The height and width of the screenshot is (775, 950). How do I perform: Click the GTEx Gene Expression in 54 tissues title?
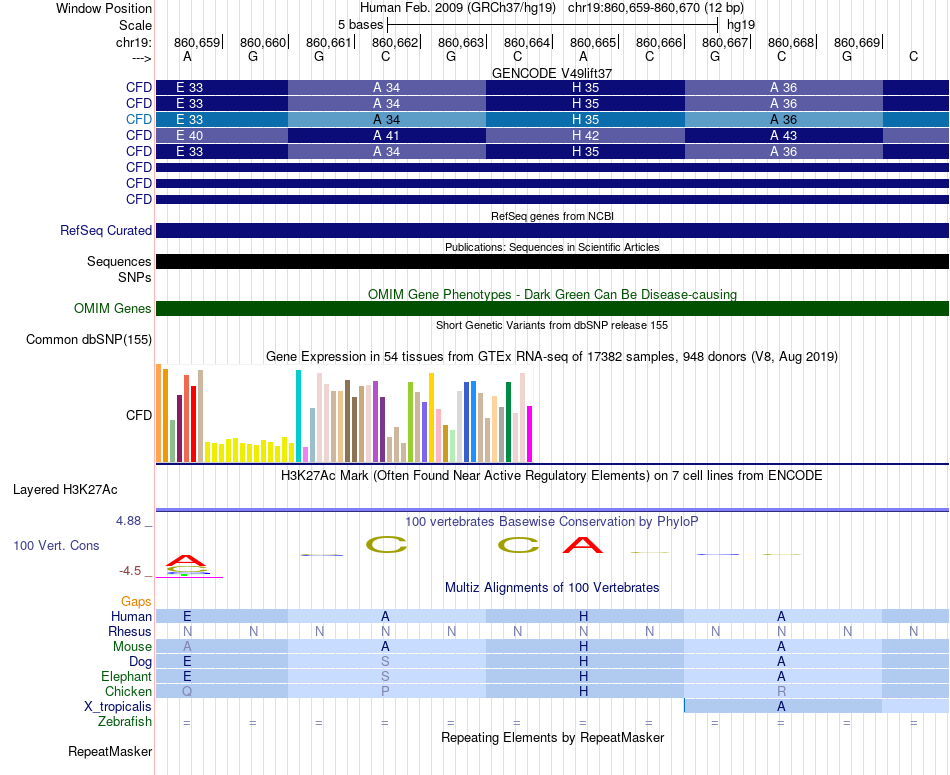point(552,356)
